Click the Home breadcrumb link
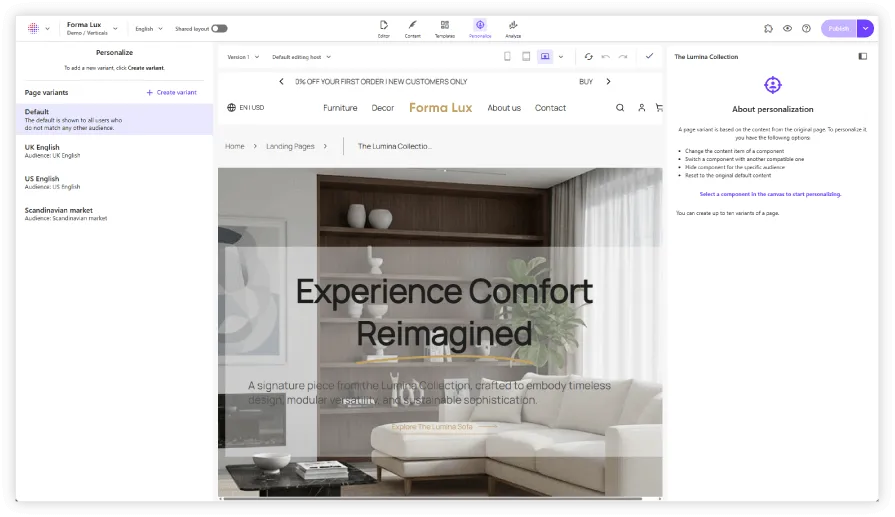895x517 pixels. (x=235, y=146)
